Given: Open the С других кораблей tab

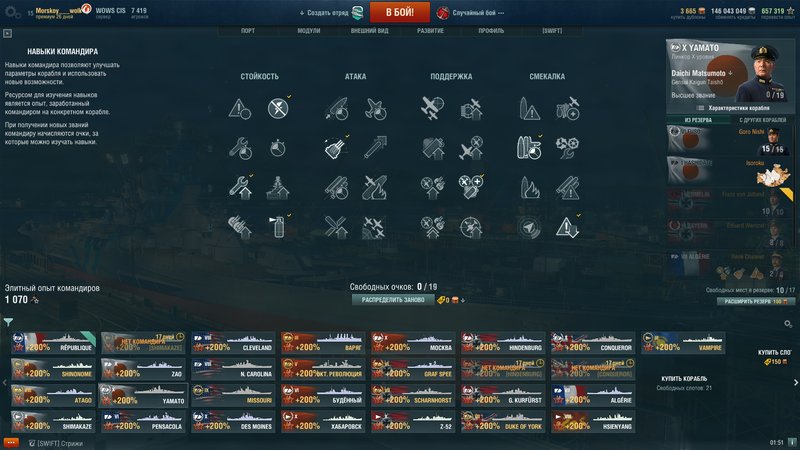Looking at the screenshot, I should 763,120.
